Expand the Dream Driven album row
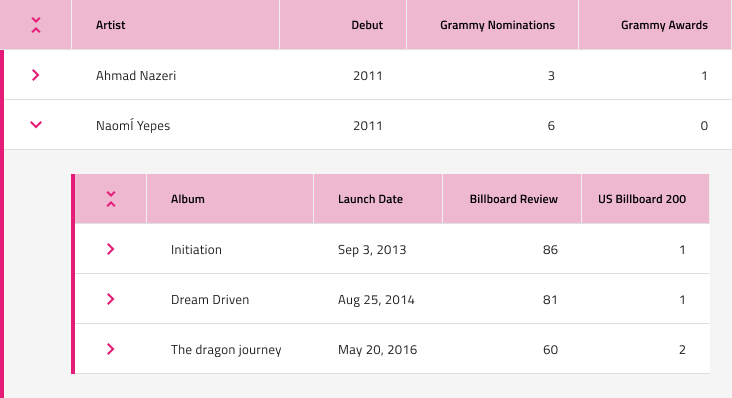The width and height of the screenshot is (732, 398). pos(110,299)
